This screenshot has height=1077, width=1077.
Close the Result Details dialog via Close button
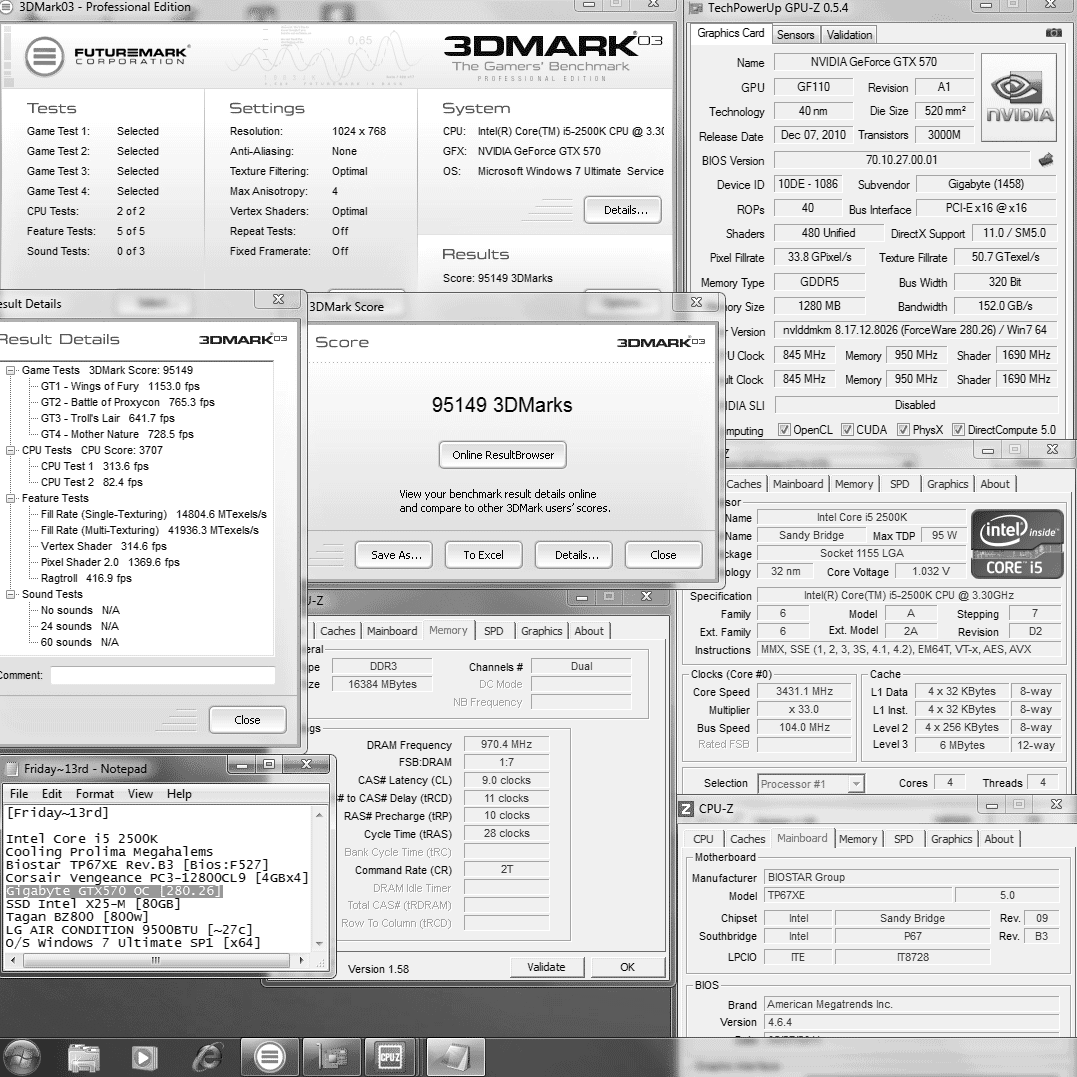tap(247, 720)
